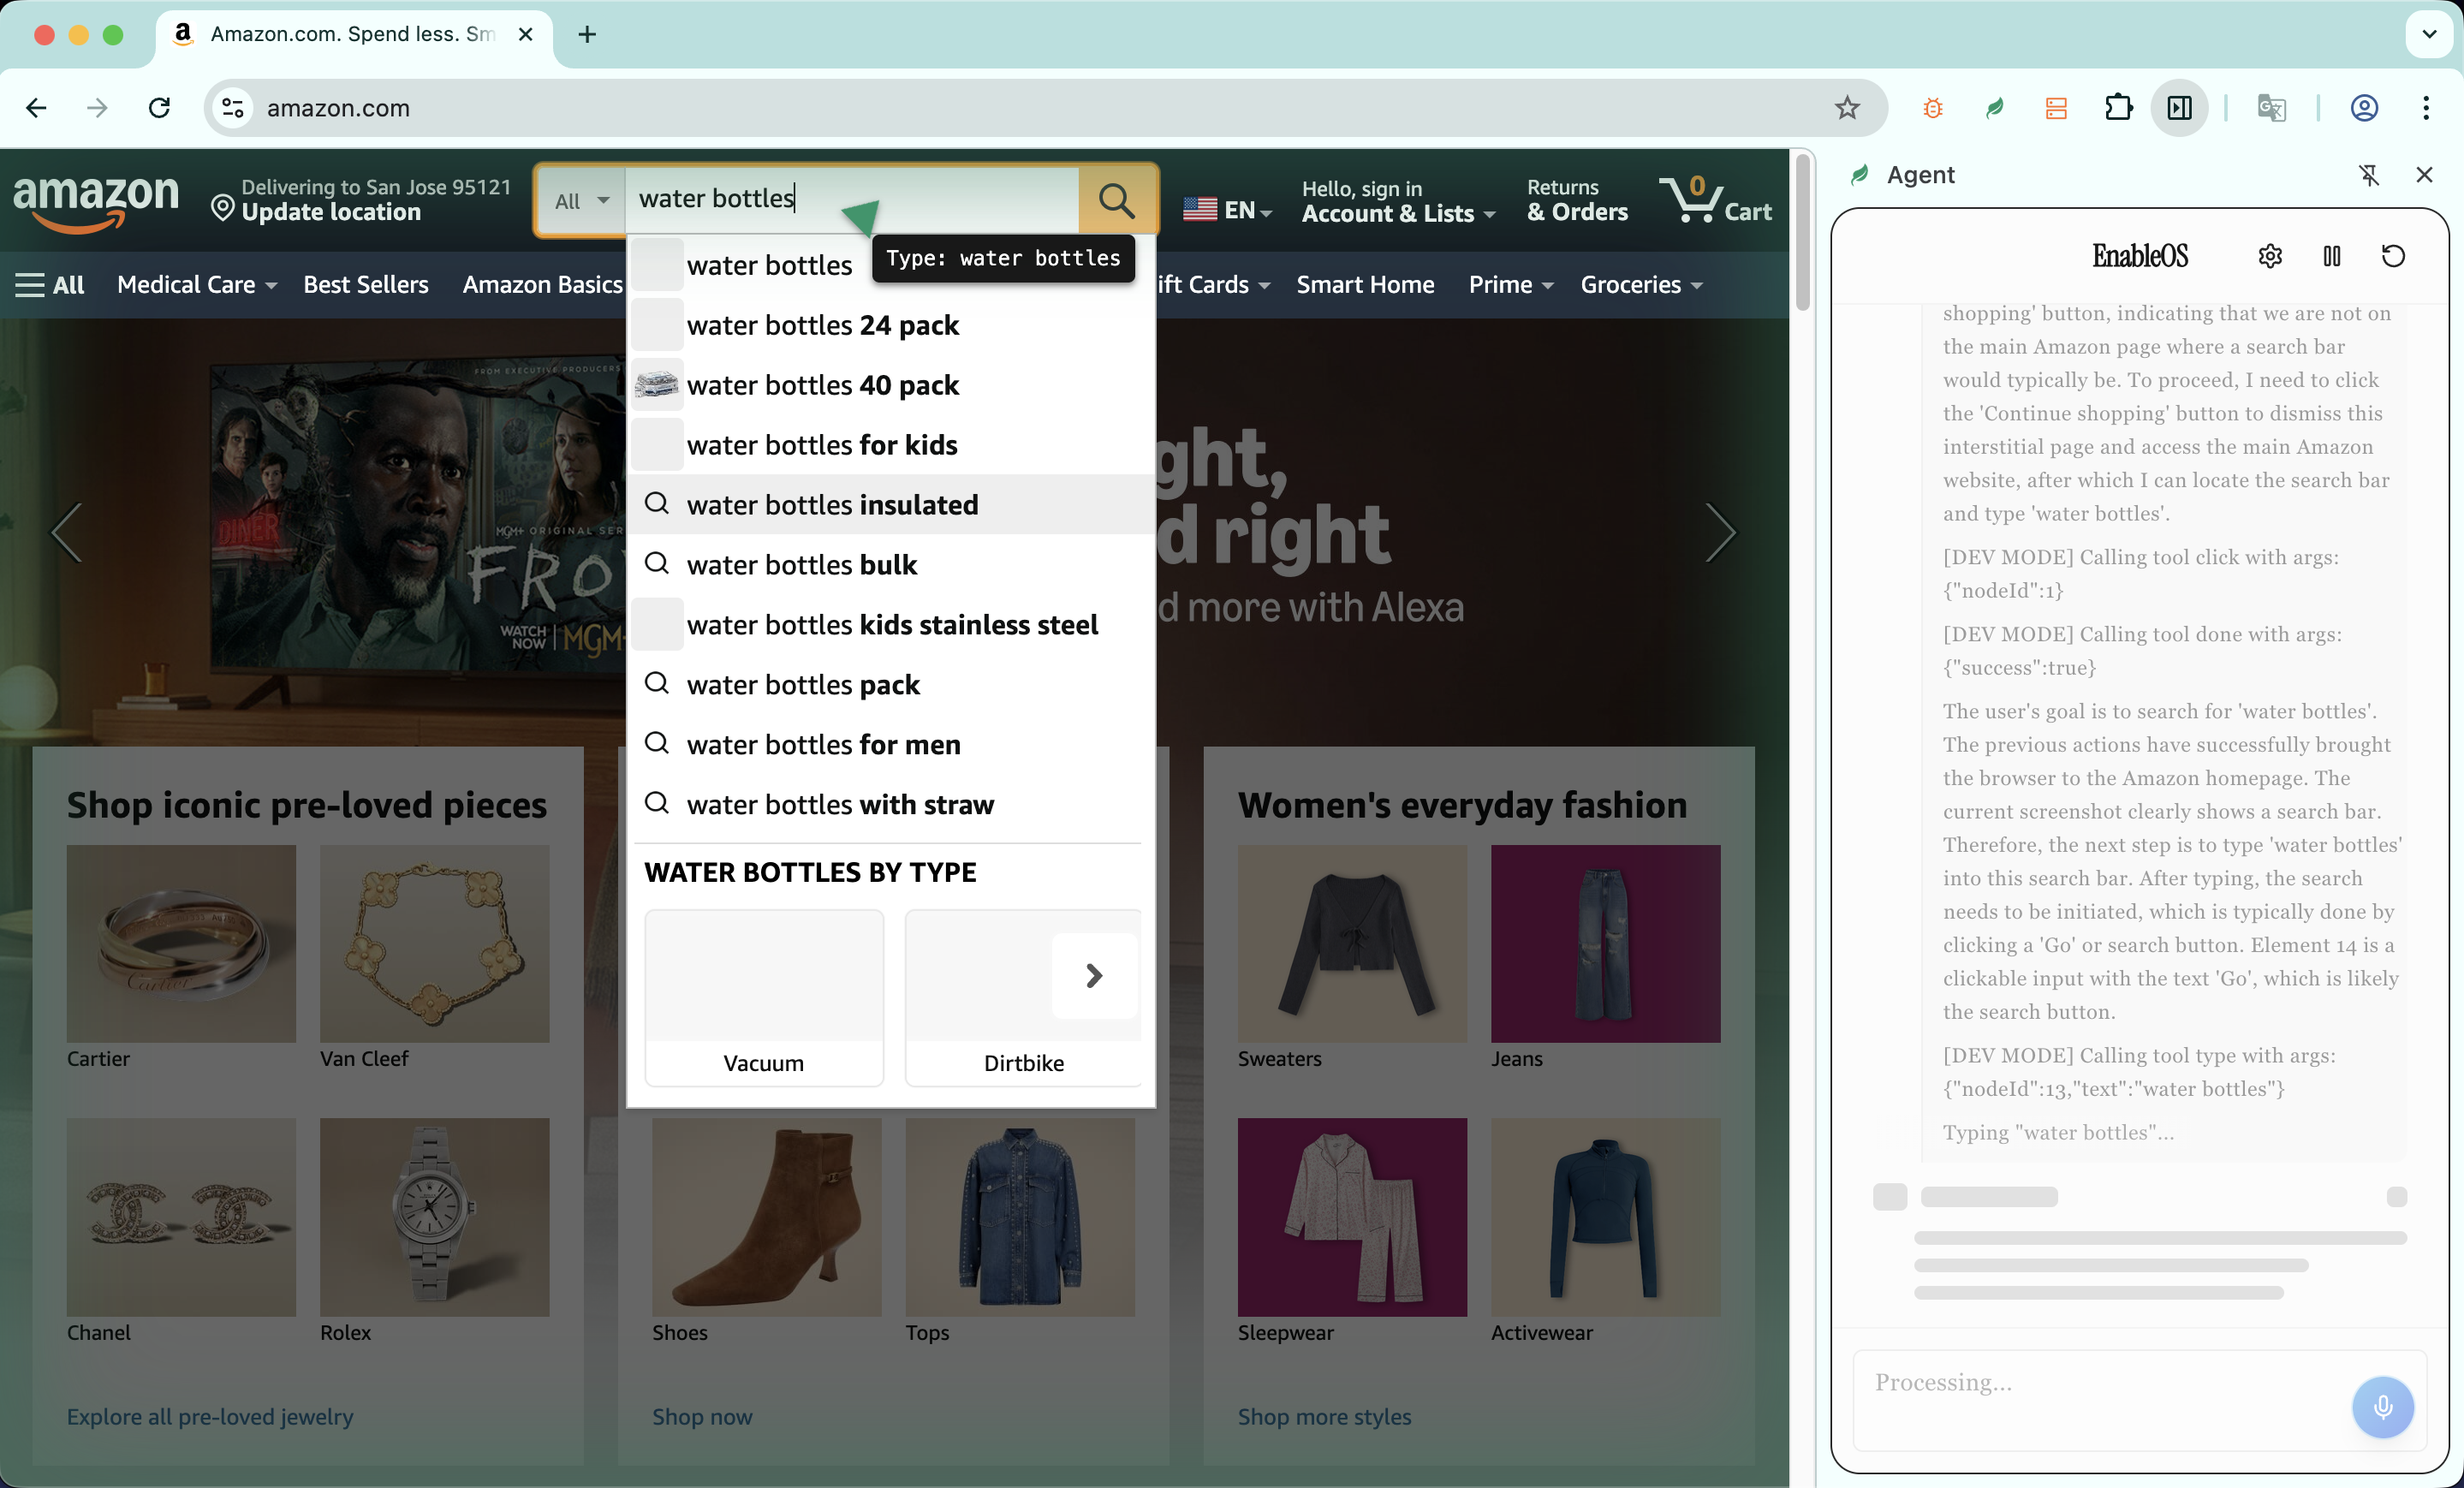Open the browser extensions puzzle icon
Screen dimensions: 2464x1488
coord(2118,108)
